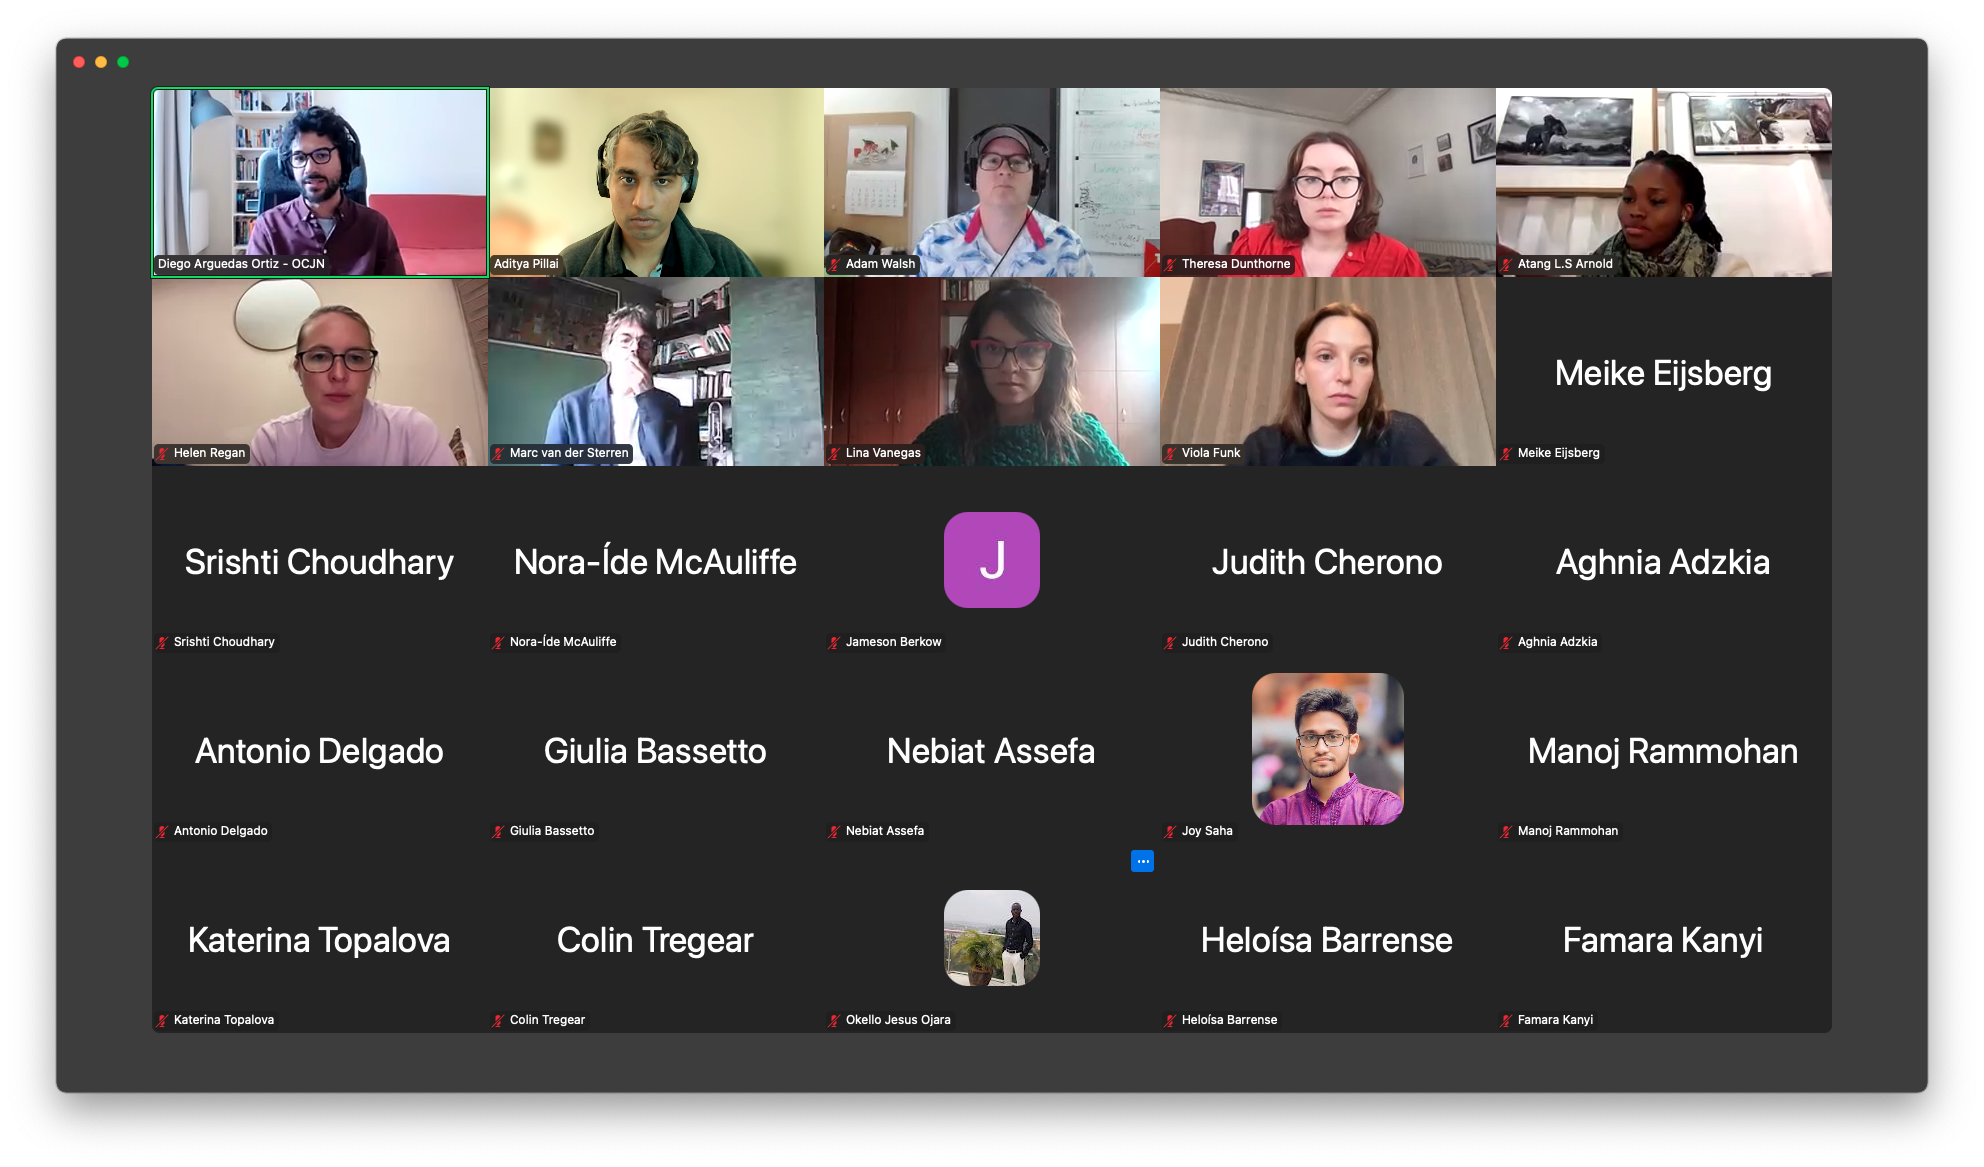
Task: Click muted mic icon next to Theresa Dunthorne
Action: point(1170,264)
